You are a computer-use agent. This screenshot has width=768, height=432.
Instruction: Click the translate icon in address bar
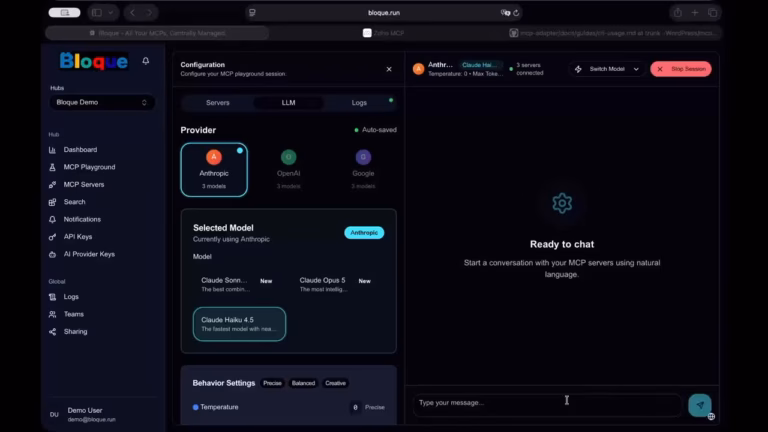505,13
